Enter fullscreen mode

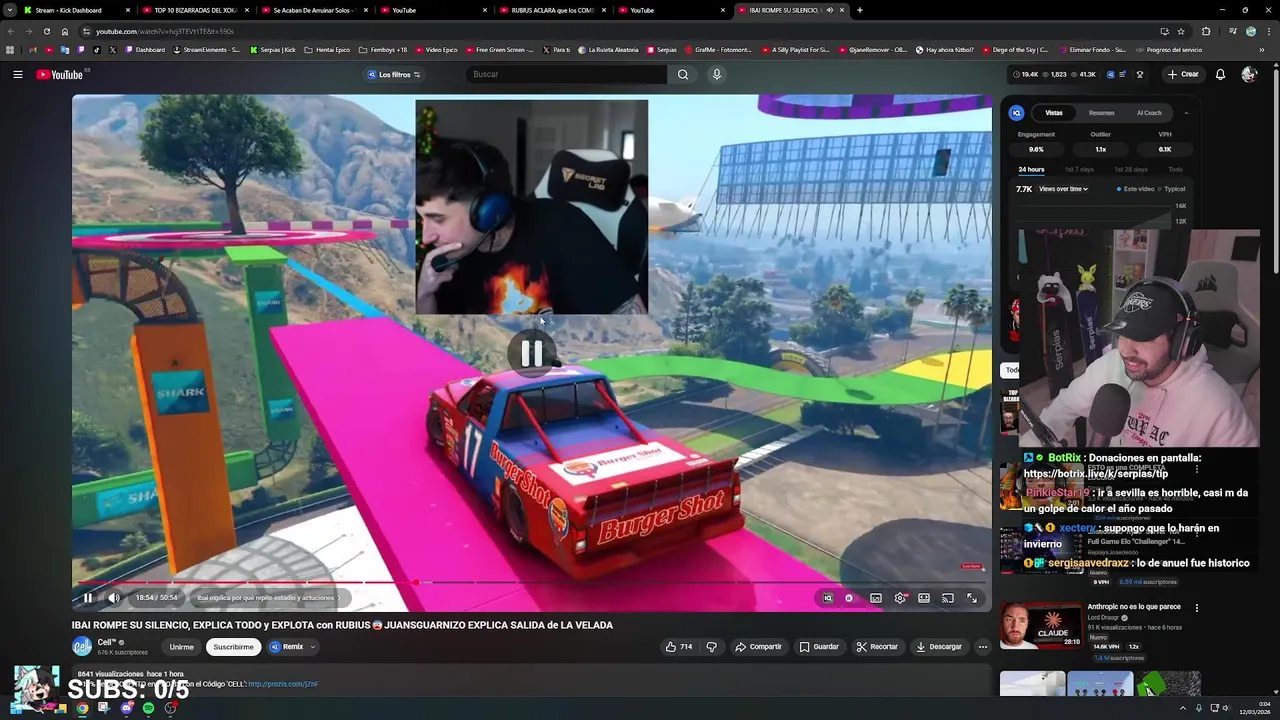(x=972, y=598)
